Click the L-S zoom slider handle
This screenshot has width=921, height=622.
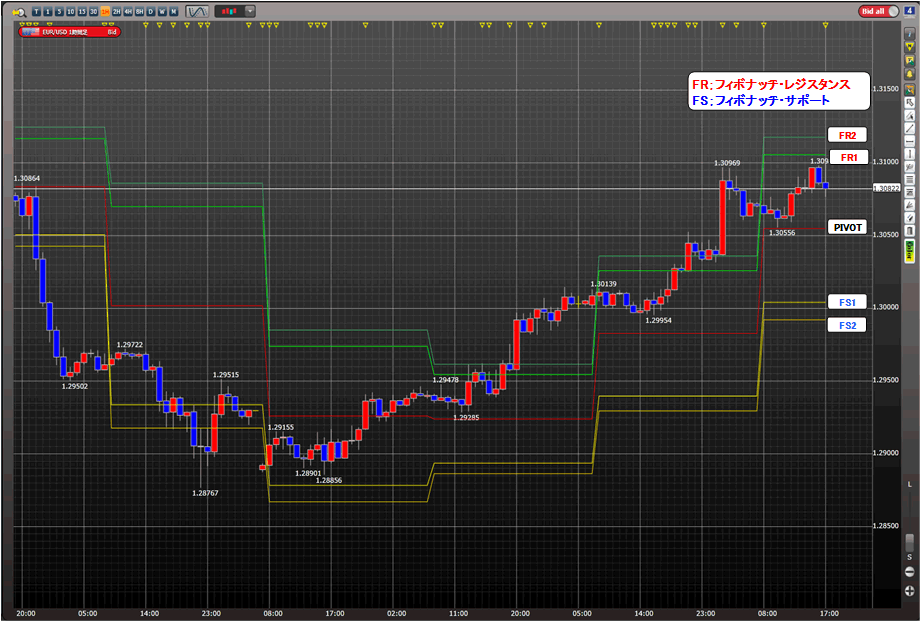point(909,540)
